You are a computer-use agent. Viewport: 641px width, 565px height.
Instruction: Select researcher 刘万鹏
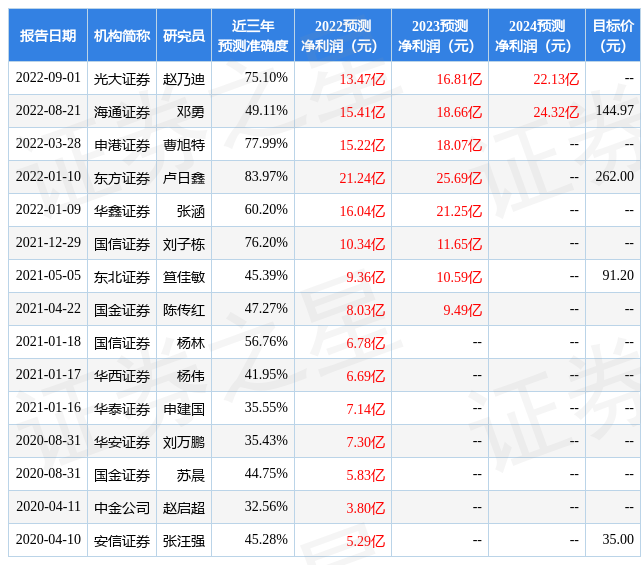(x=184, y=443)
